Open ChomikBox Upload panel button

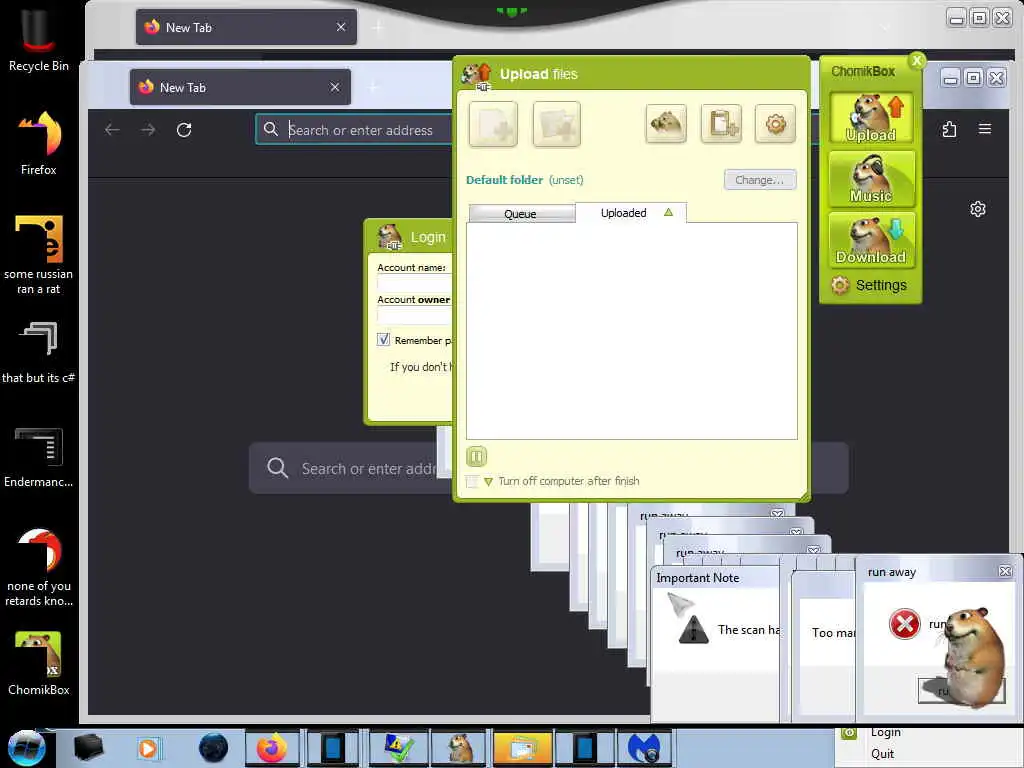point(871,119)
